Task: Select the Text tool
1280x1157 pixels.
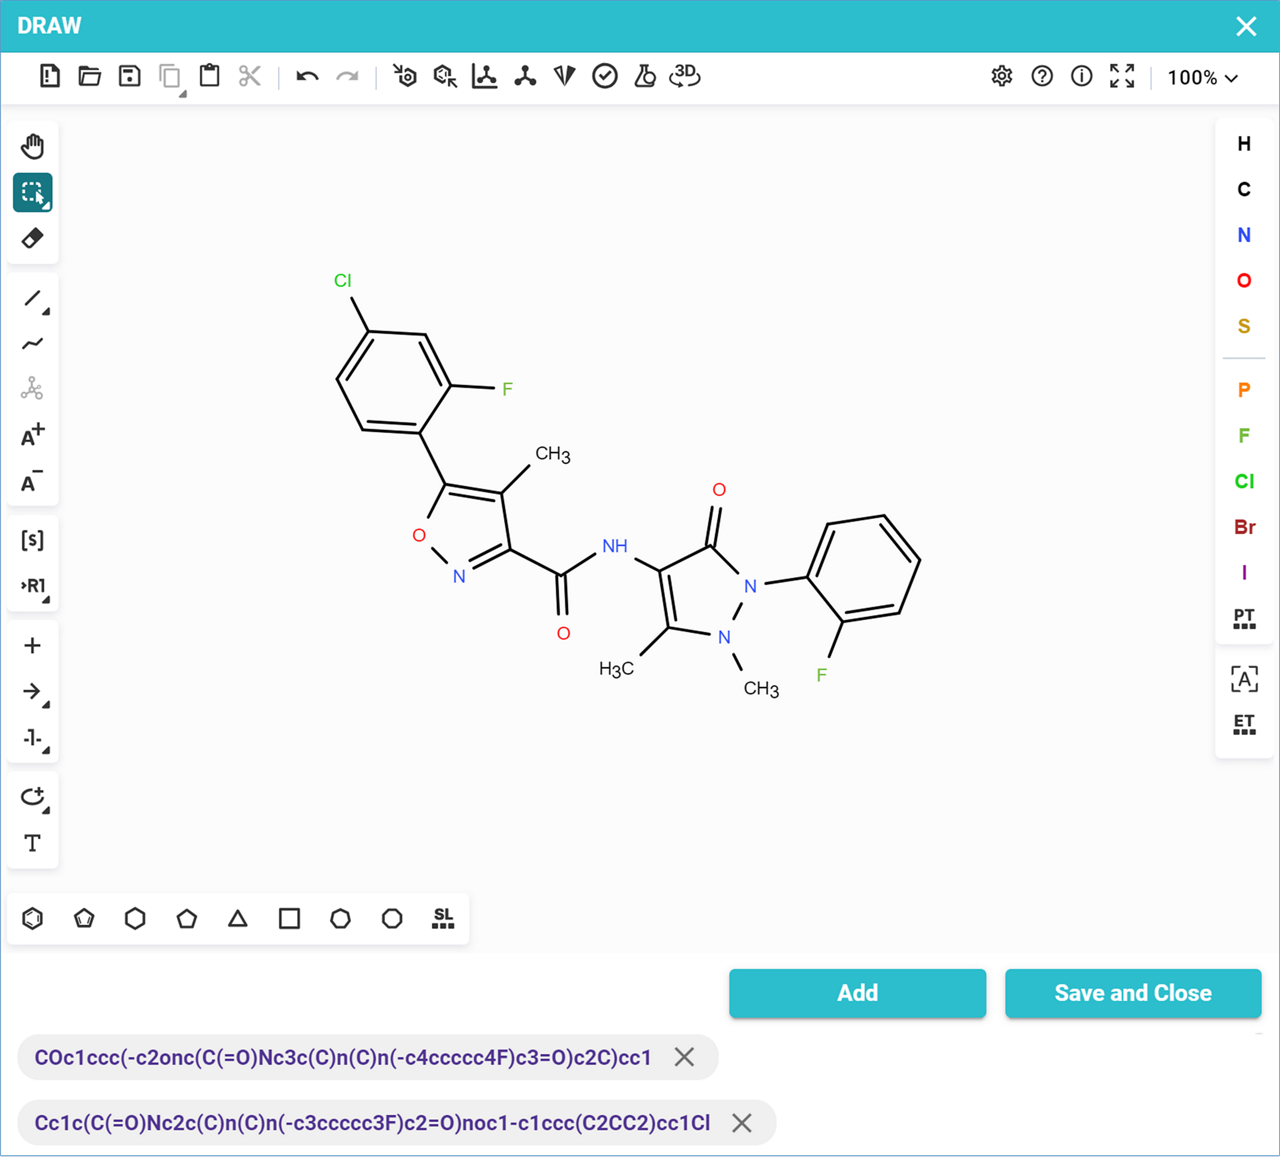Action: (x=32, y=843)
